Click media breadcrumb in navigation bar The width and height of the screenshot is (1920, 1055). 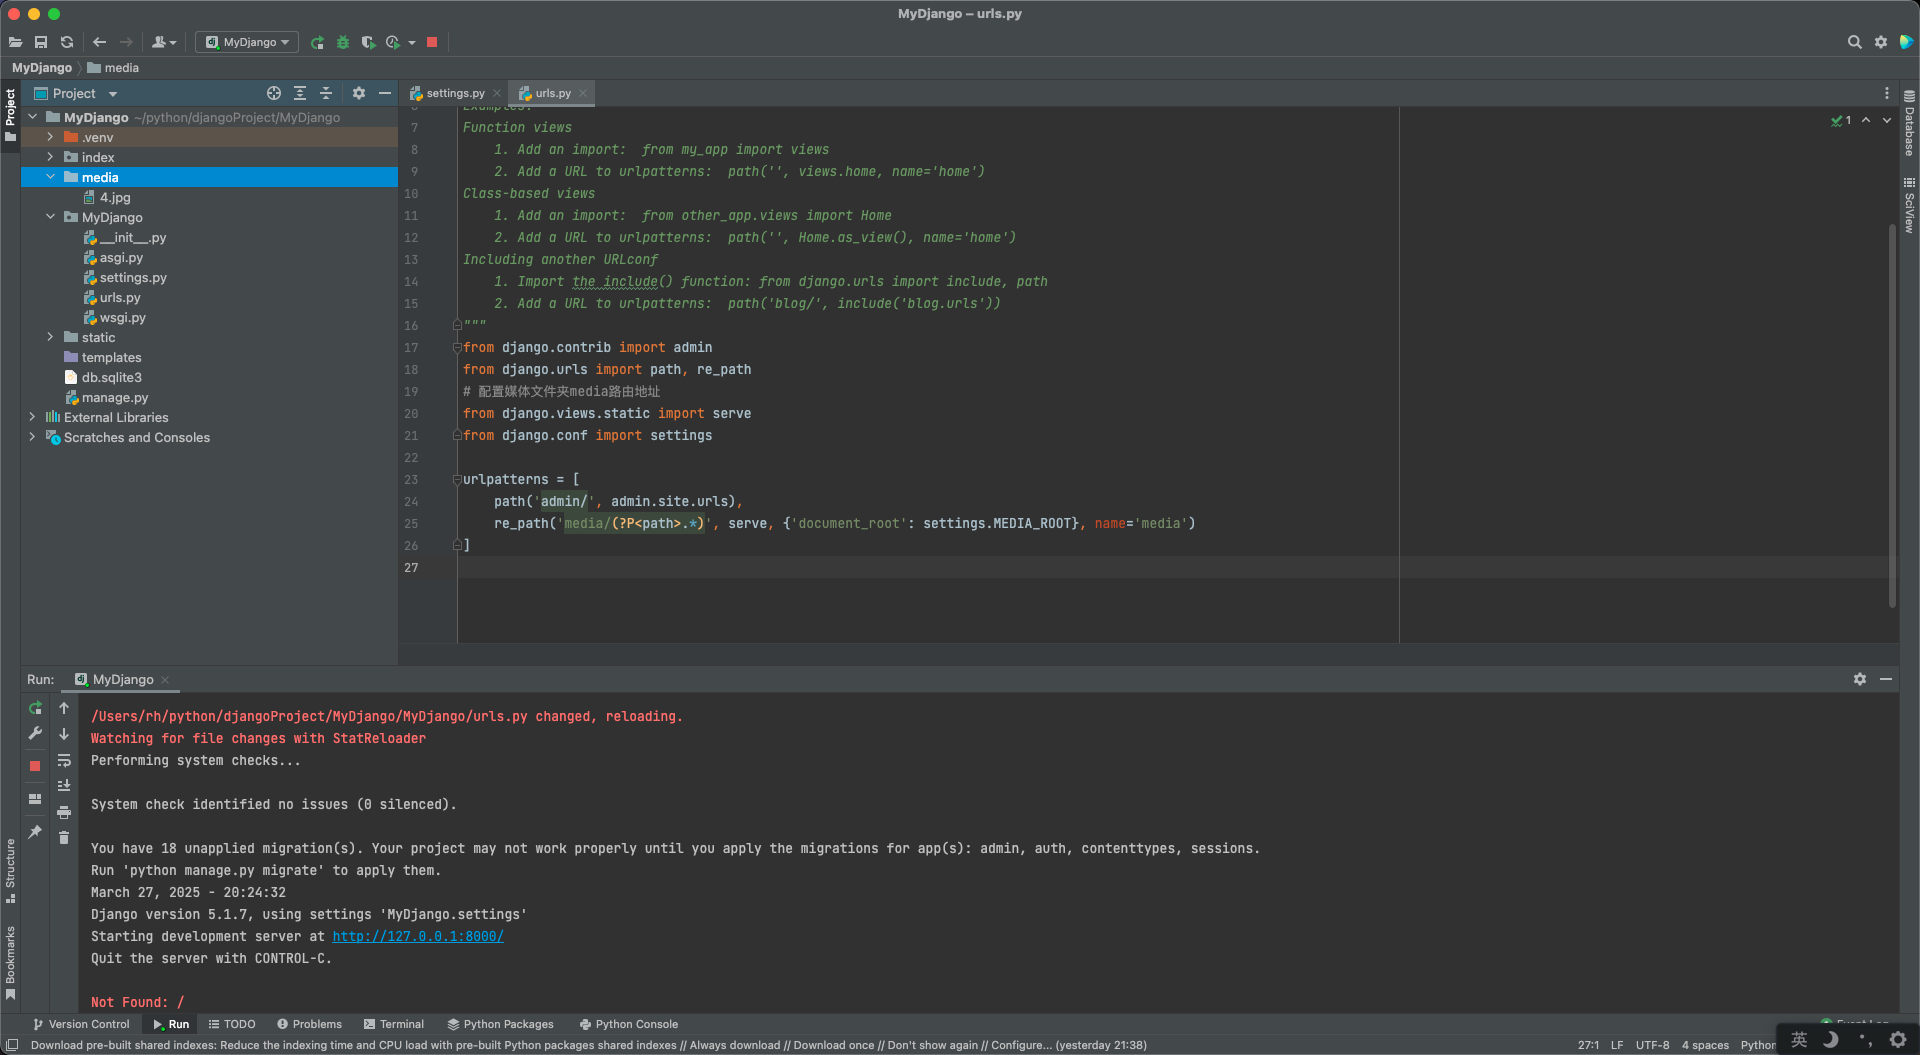(113, 68)
